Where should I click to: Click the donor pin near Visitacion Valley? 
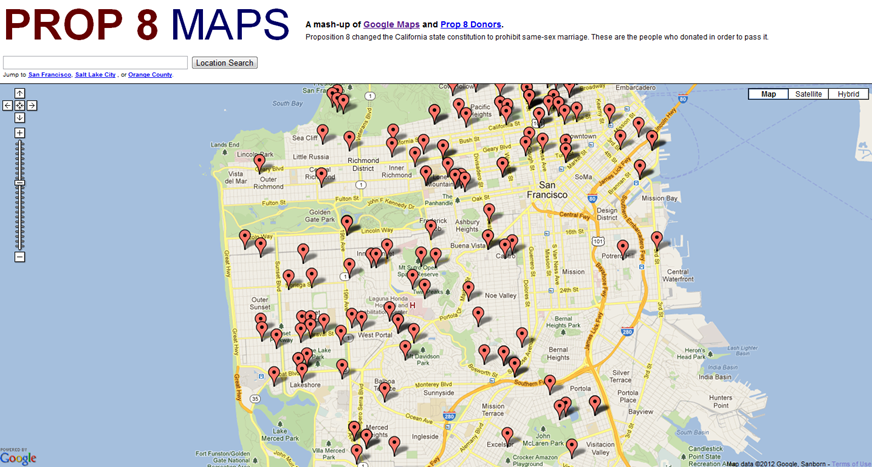click(572, 448)
